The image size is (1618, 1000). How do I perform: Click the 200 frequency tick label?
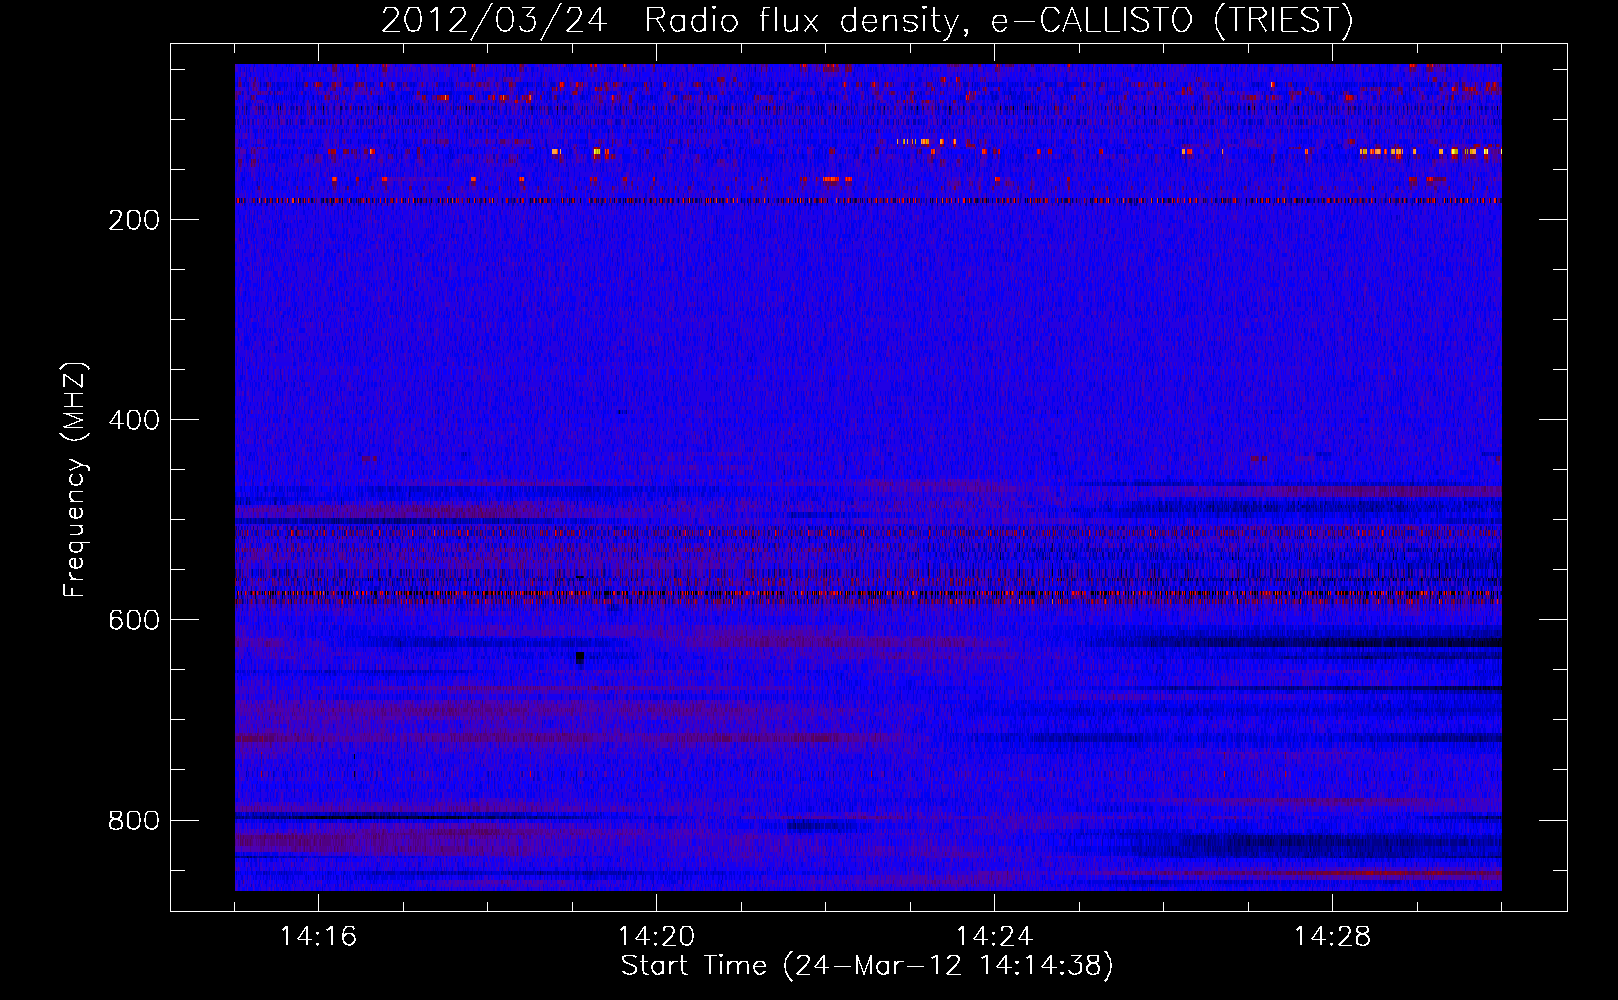tap(134, 220)
